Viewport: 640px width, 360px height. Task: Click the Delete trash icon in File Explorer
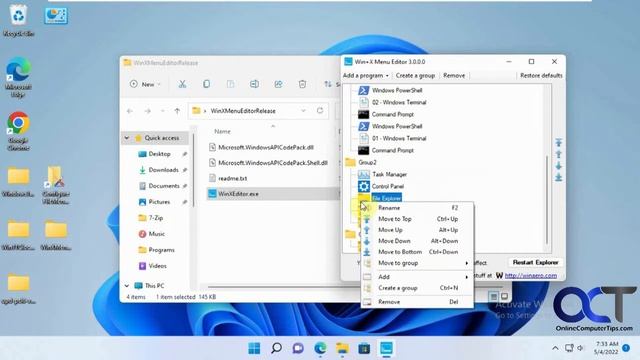point(302,84)
